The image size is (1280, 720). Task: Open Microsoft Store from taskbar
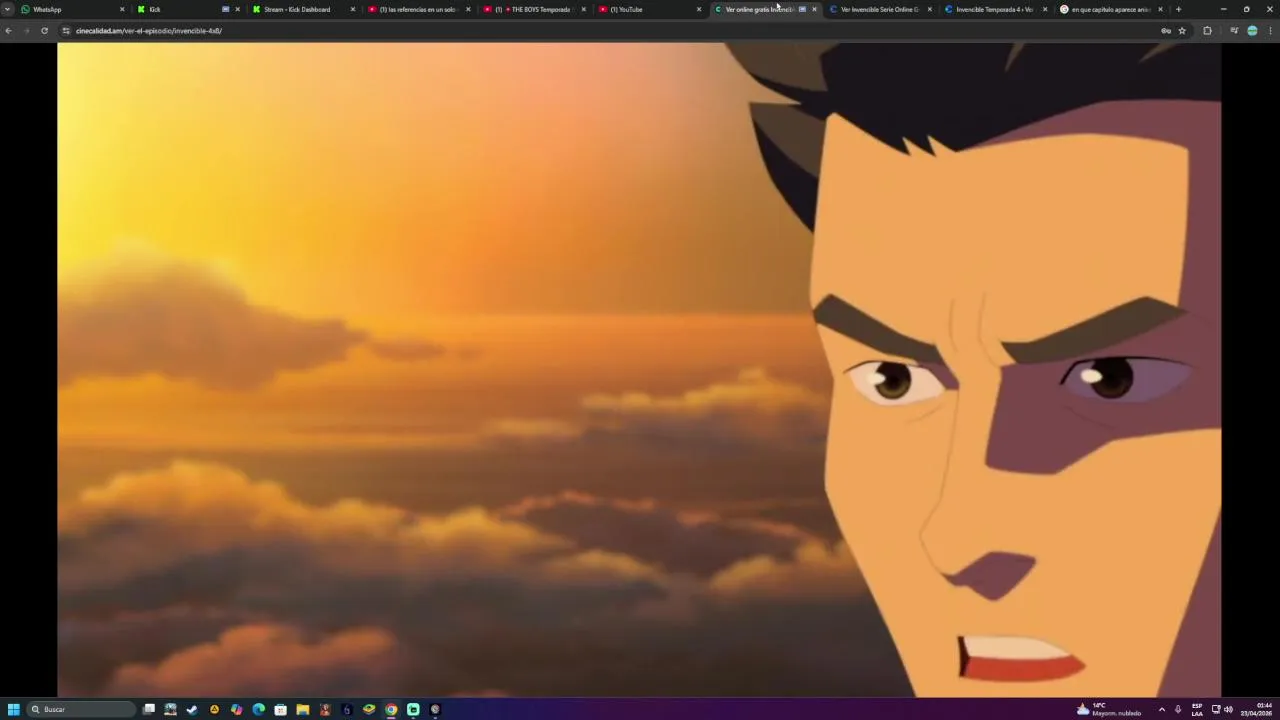coord(280,709)
